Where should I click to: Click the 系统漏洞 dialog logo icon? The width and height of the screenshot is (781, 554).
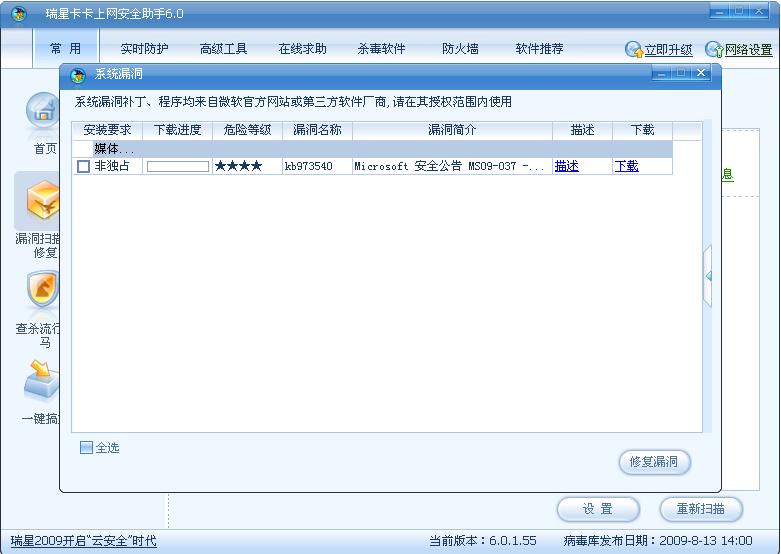(x=78, y=75)
